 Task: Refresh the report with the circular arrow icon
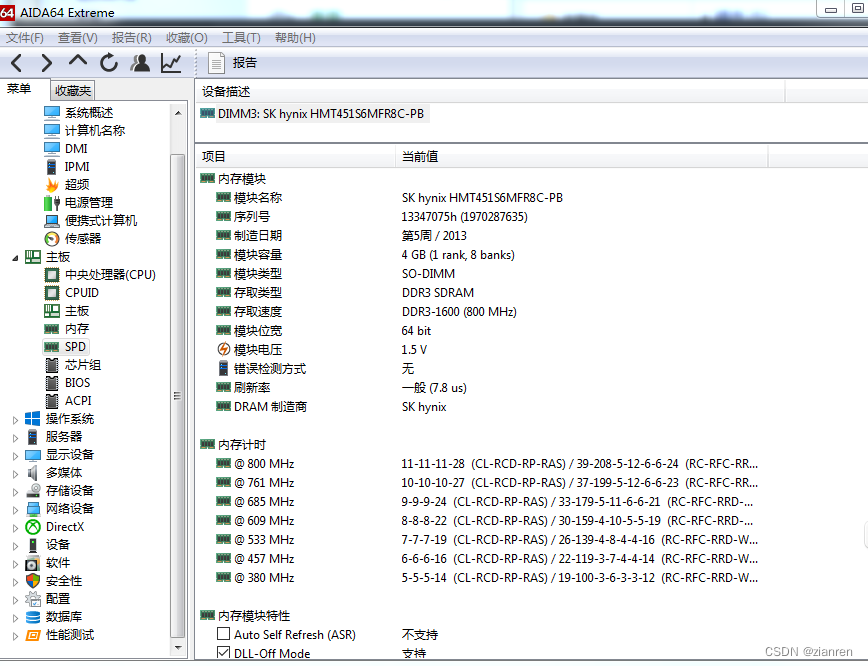[x=108, y=63]
